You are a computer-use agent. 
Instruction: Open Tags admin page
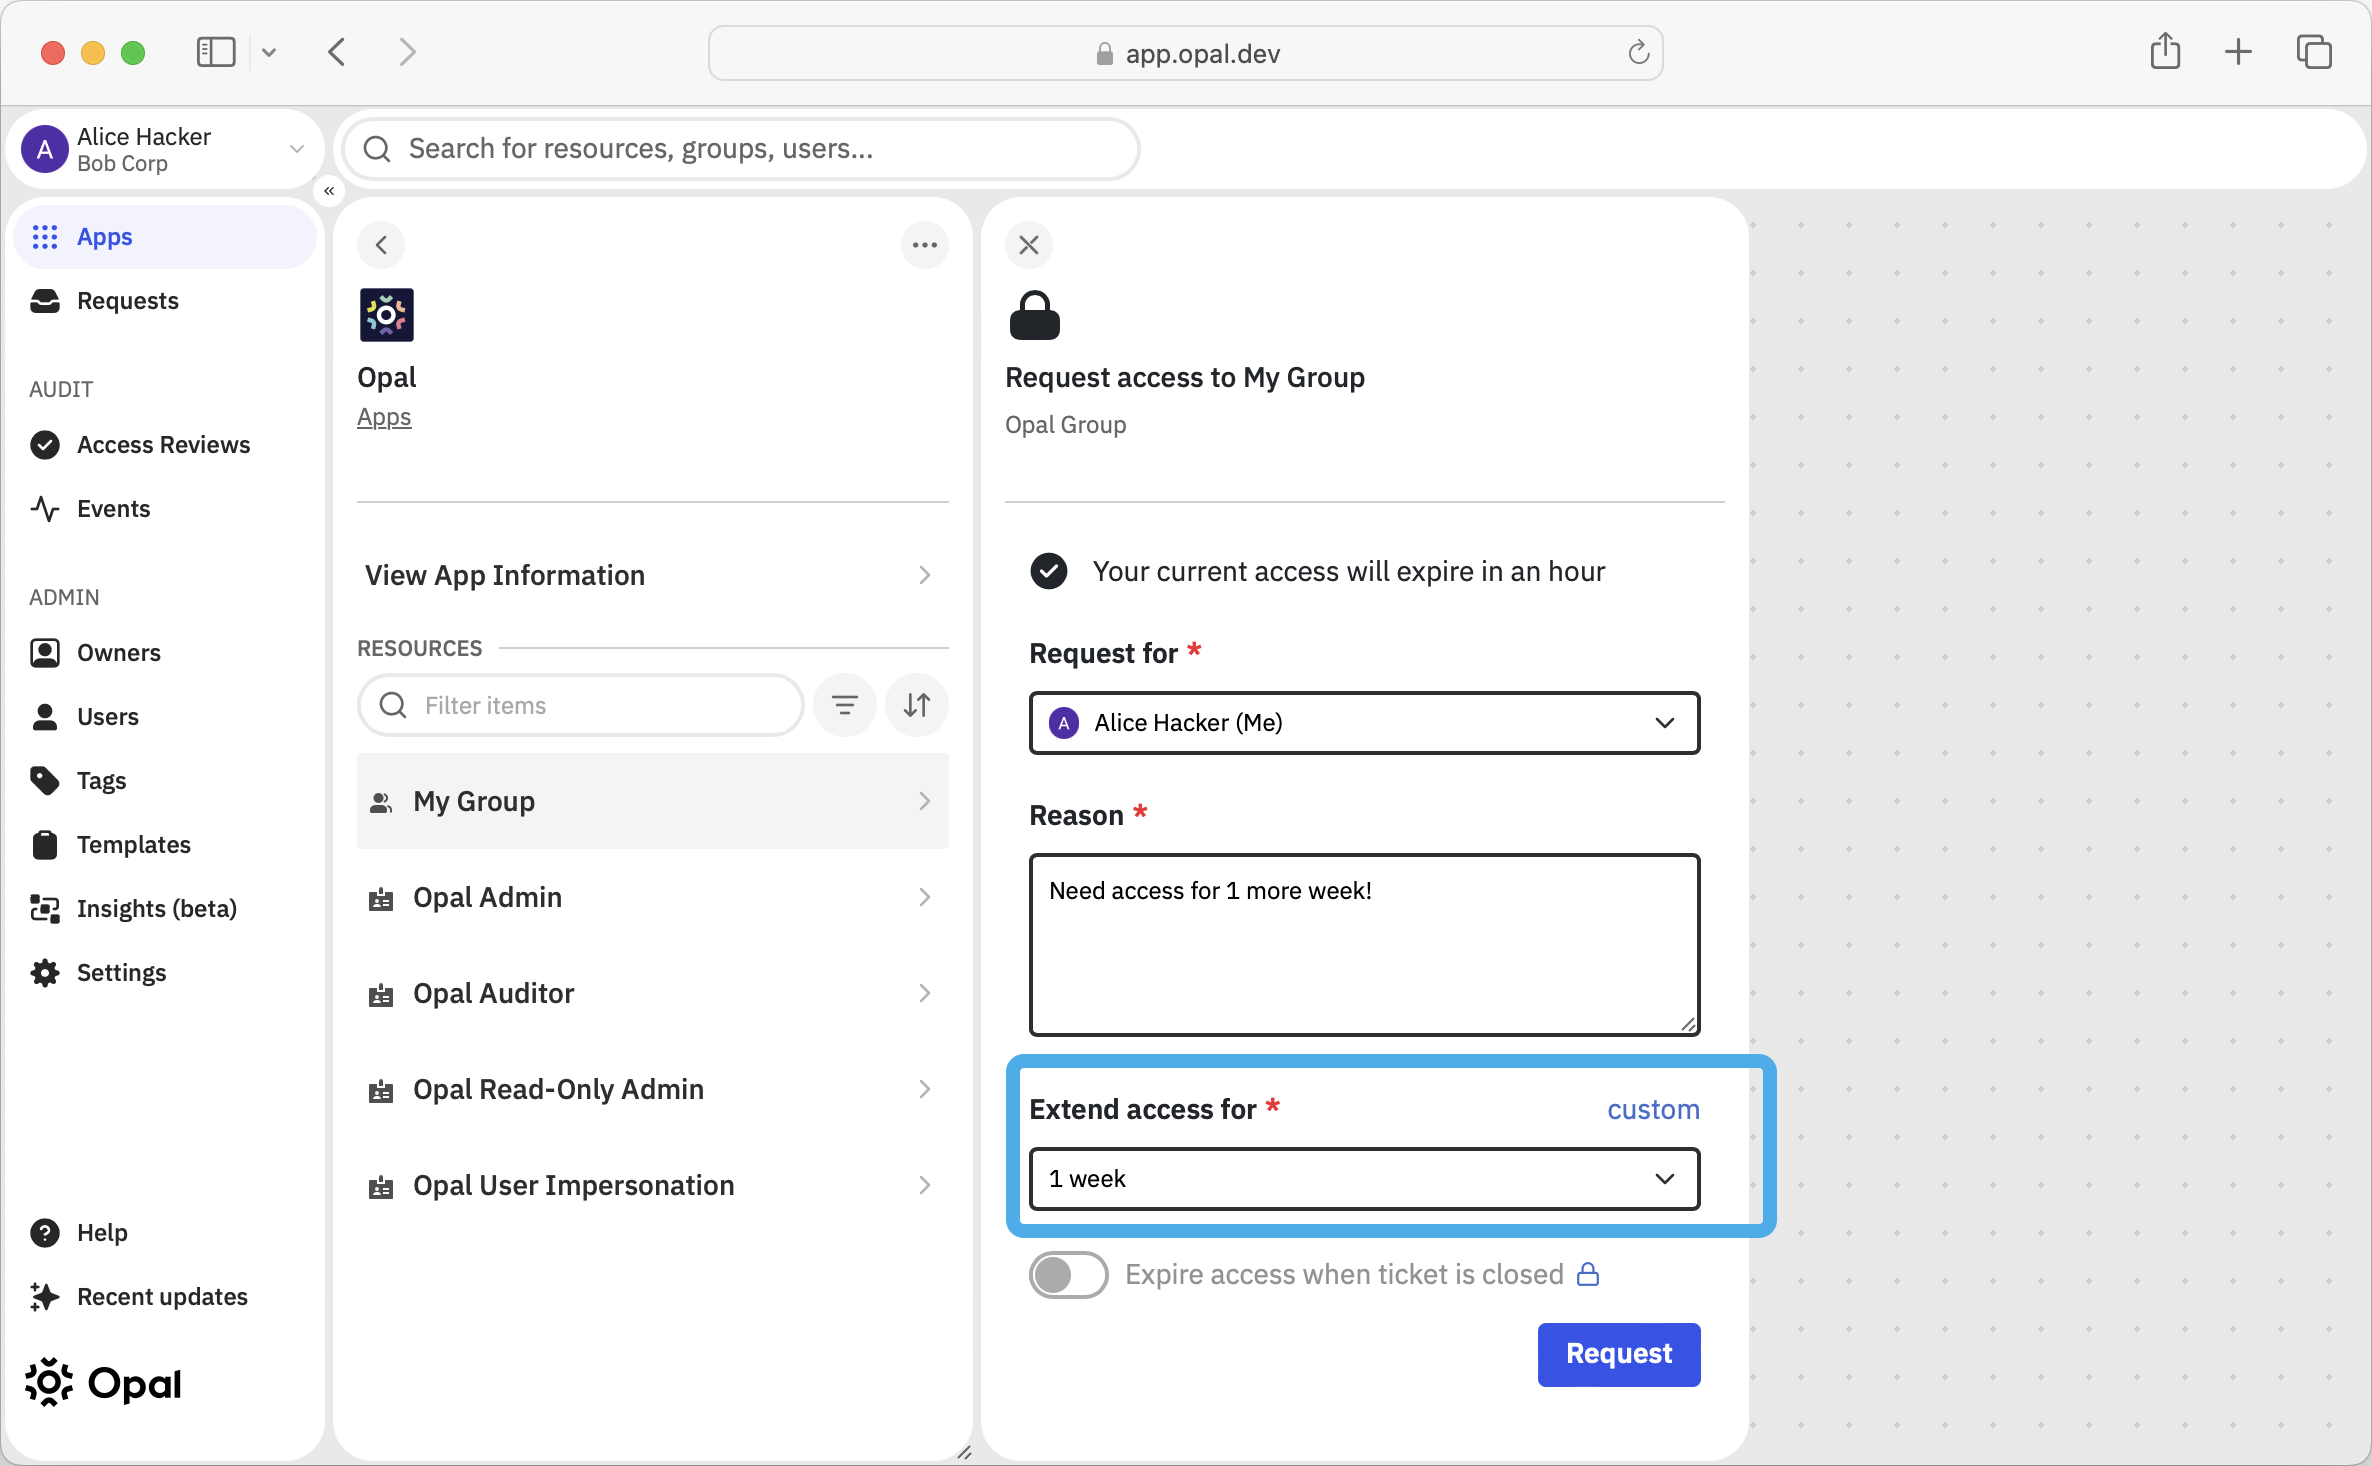click(x=165, y=781)
